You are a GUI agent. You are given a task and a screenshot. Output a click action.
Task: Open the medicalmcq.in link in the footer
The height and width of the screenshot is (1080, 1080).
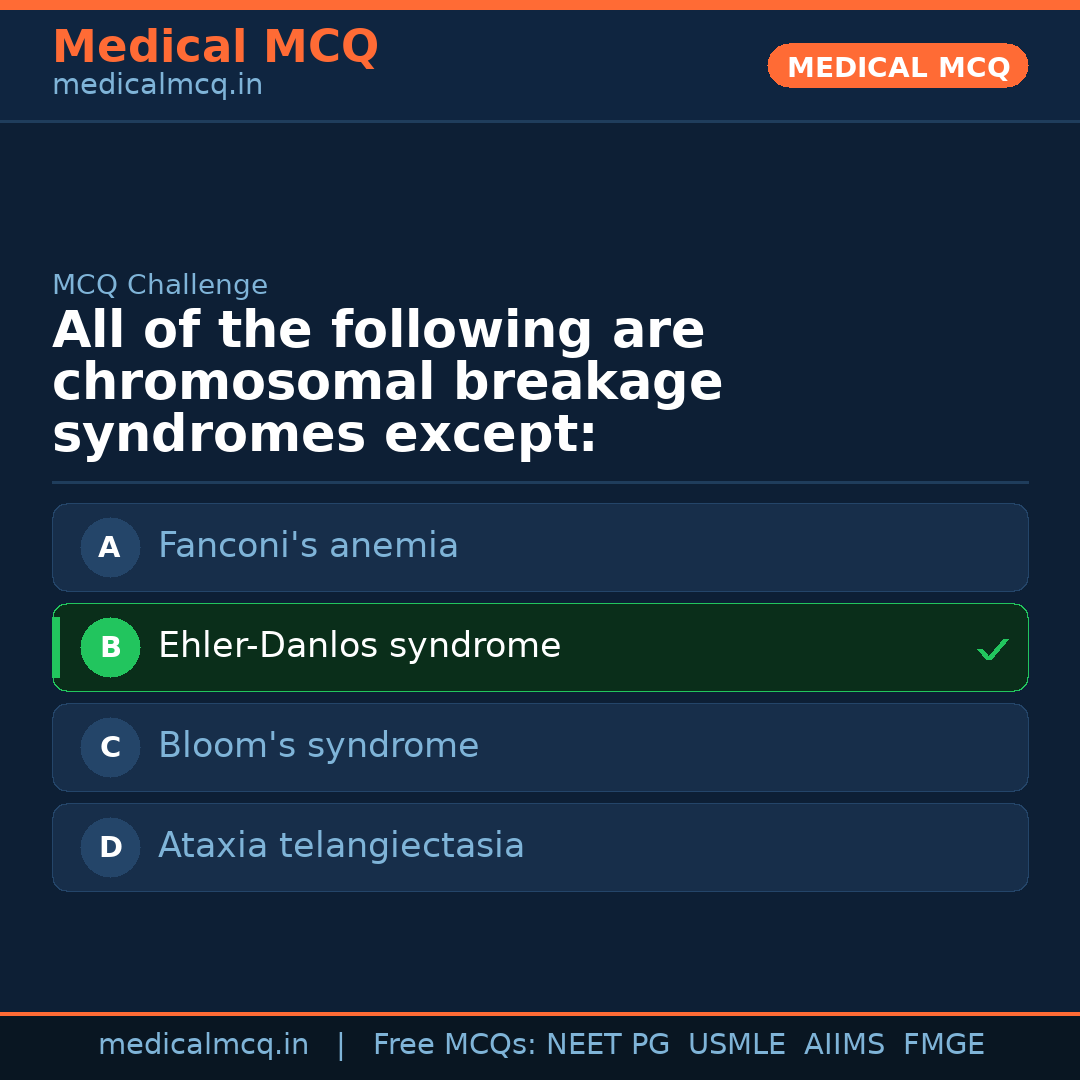[203, 1045]
